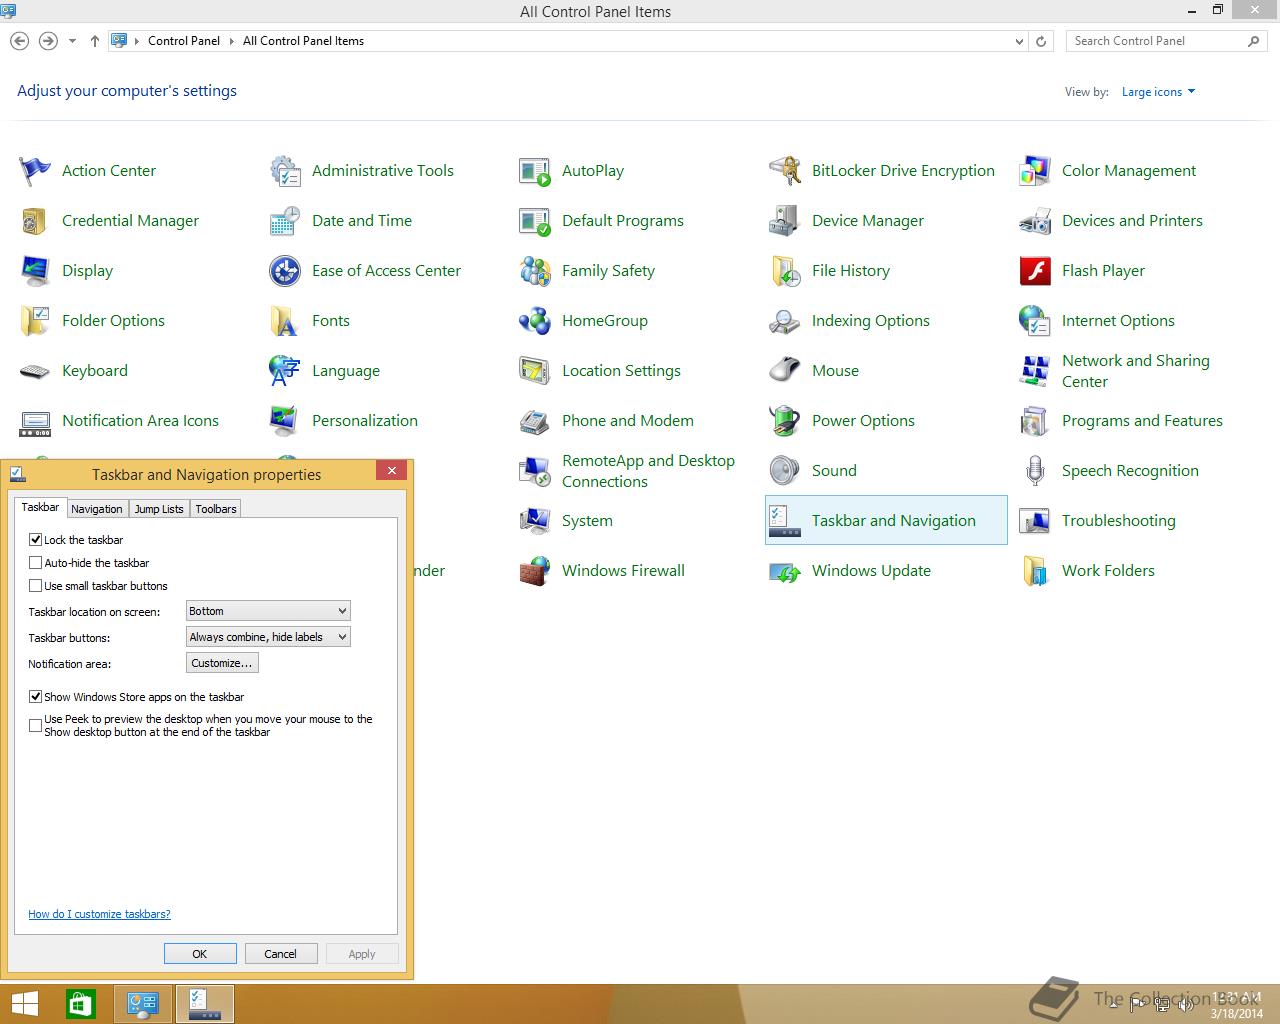This screenshot has height=1024, width=1280.
Task: Uncheck Lock the taskbar checkbox
Action: pyautogui.click(x=36, y=540)
